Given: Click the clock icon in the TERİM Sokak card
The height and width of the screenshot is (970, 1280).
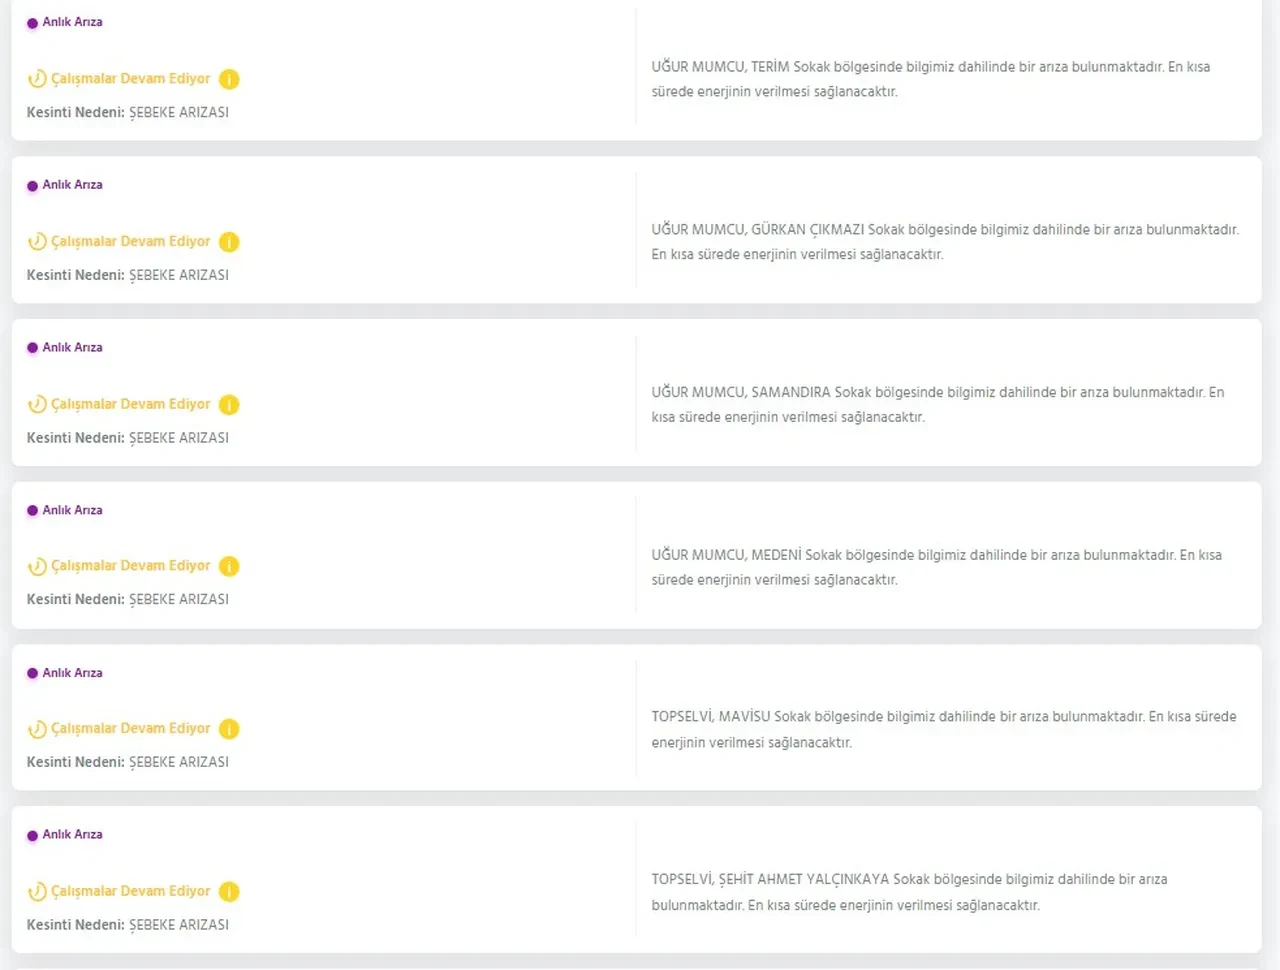Looking at the screenshot, I should 37,78.
